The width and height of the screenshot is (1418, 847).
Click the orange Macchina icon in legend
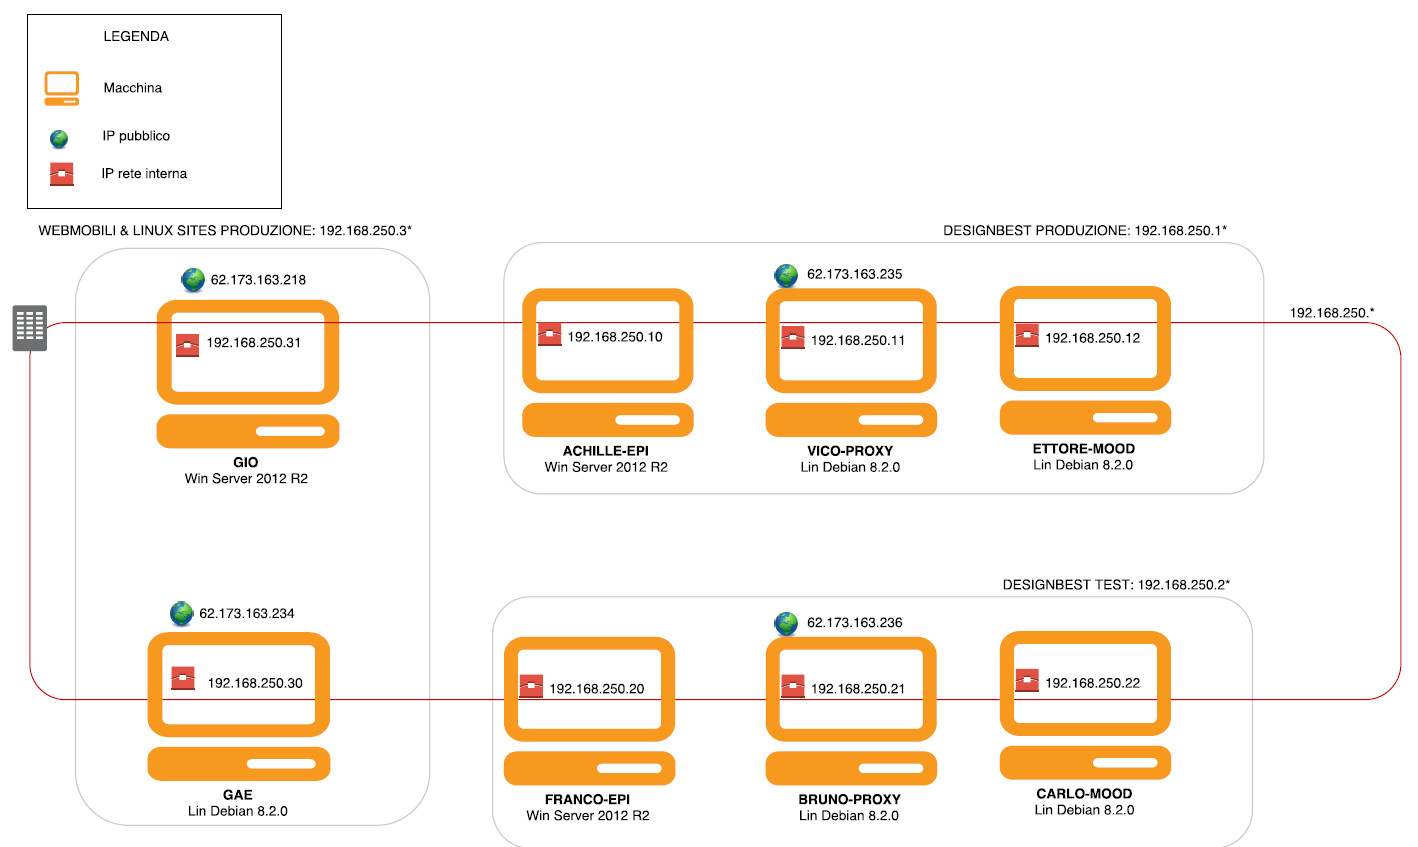61,88
